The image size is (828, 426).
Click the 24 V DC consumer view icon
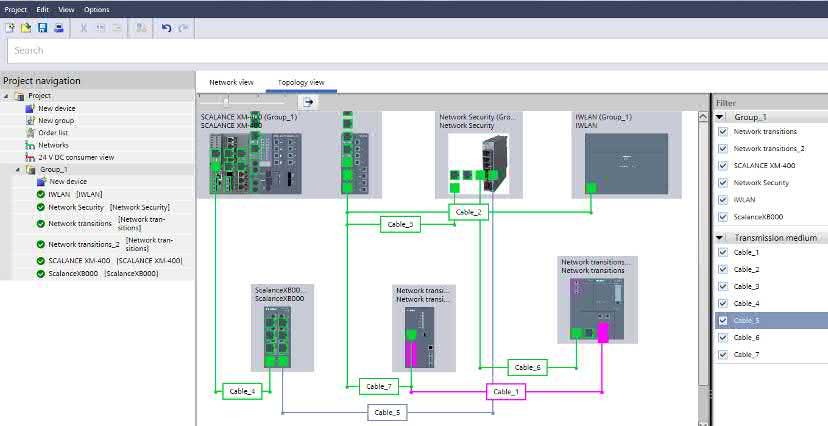coord(30,157)
